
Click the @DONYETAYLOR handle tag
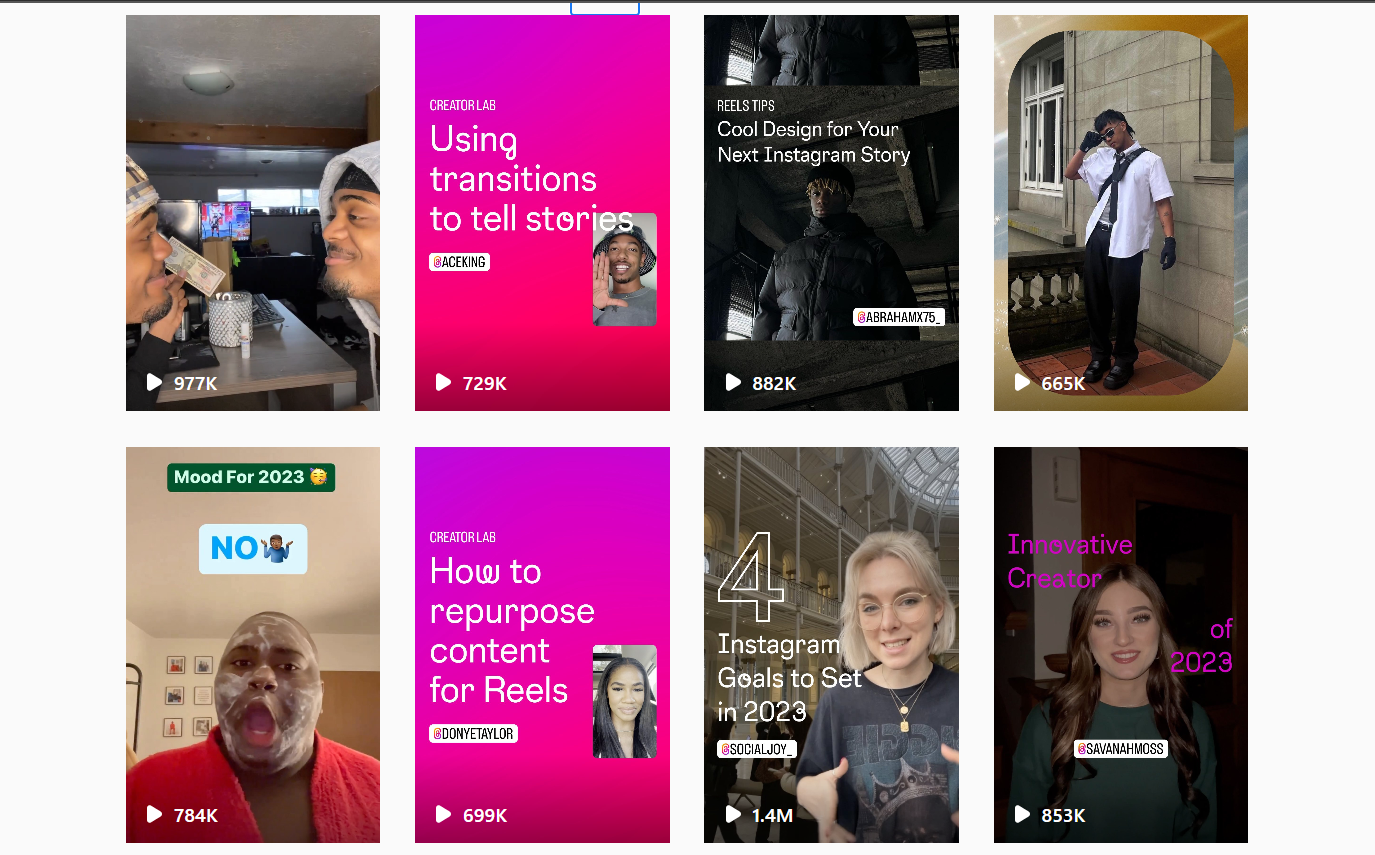[x=474, y=734]
